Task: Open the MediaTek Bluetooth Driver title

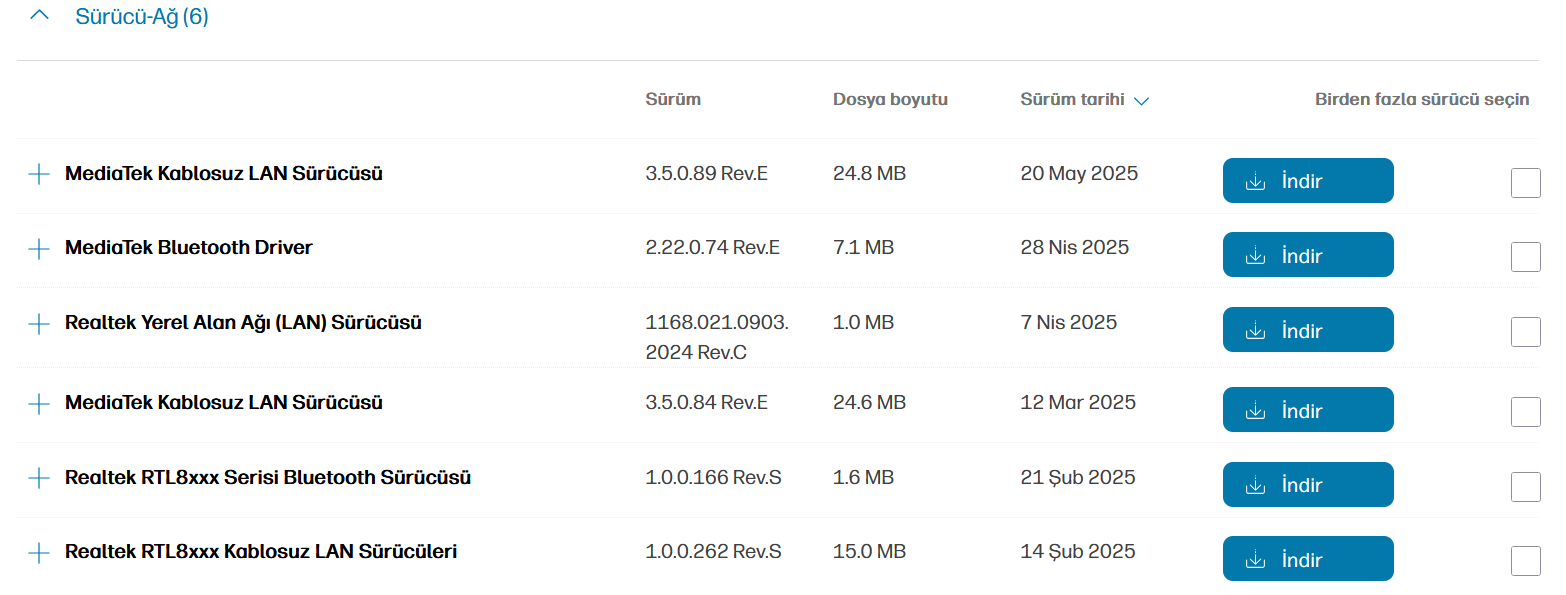Action: pyautogui.click(x=189, y=248)
